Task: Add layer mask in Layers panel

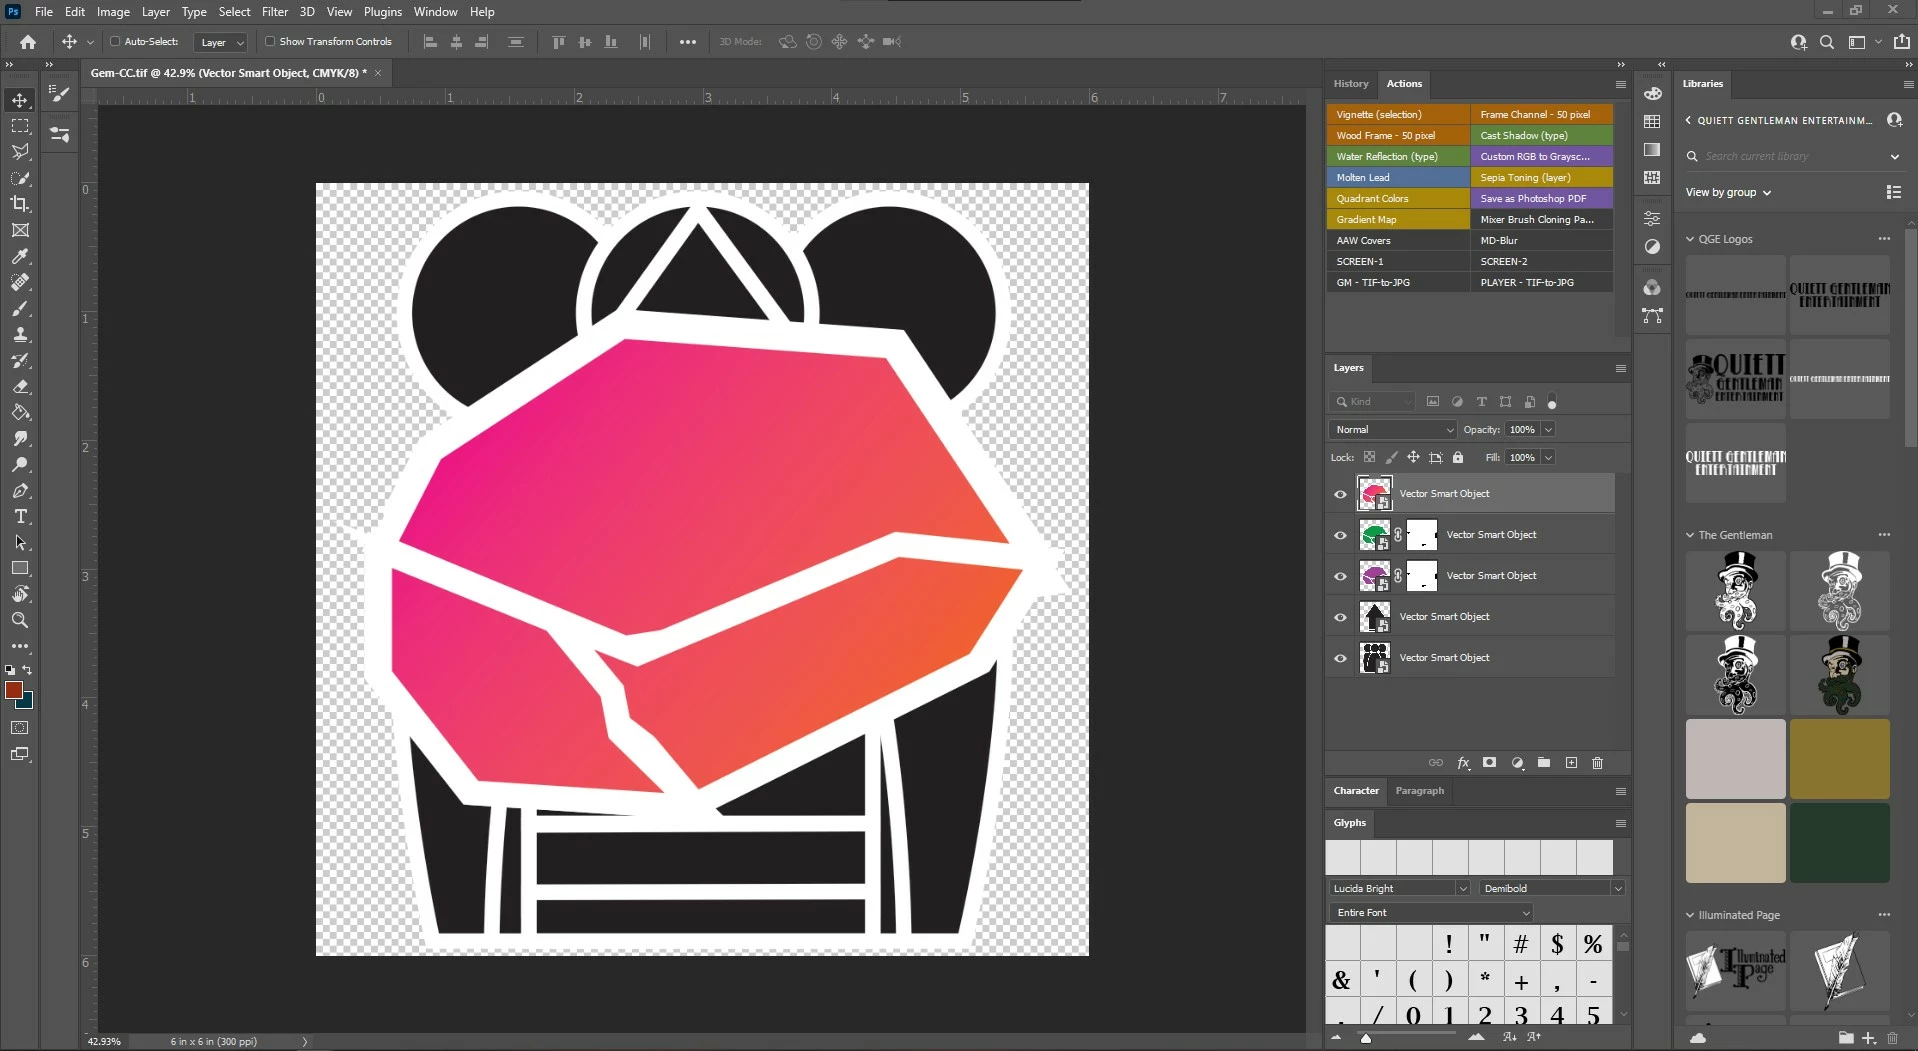Action: [x=1490, y=763]
